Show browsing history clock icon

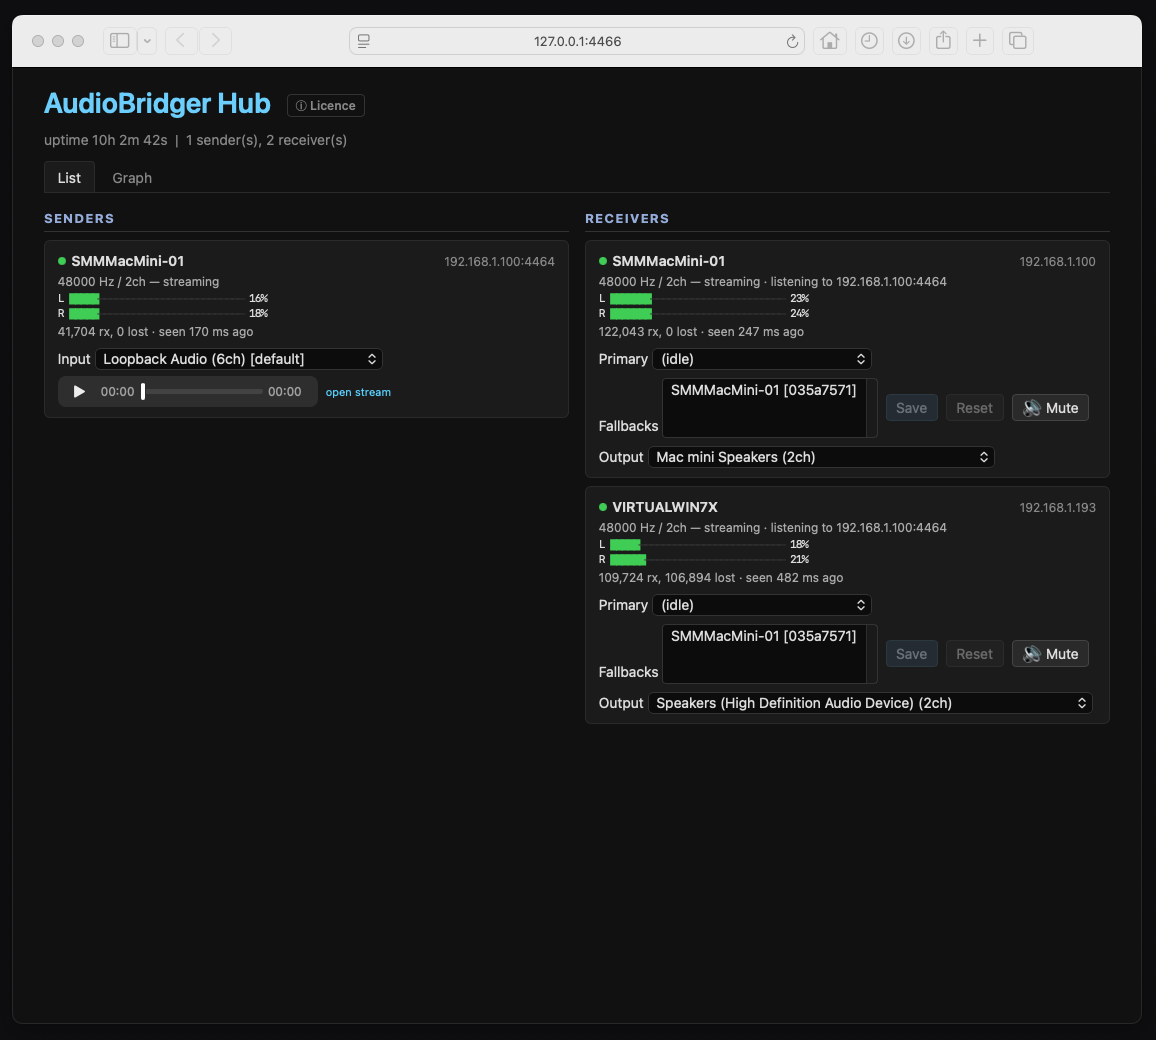[x=869, y=41]
